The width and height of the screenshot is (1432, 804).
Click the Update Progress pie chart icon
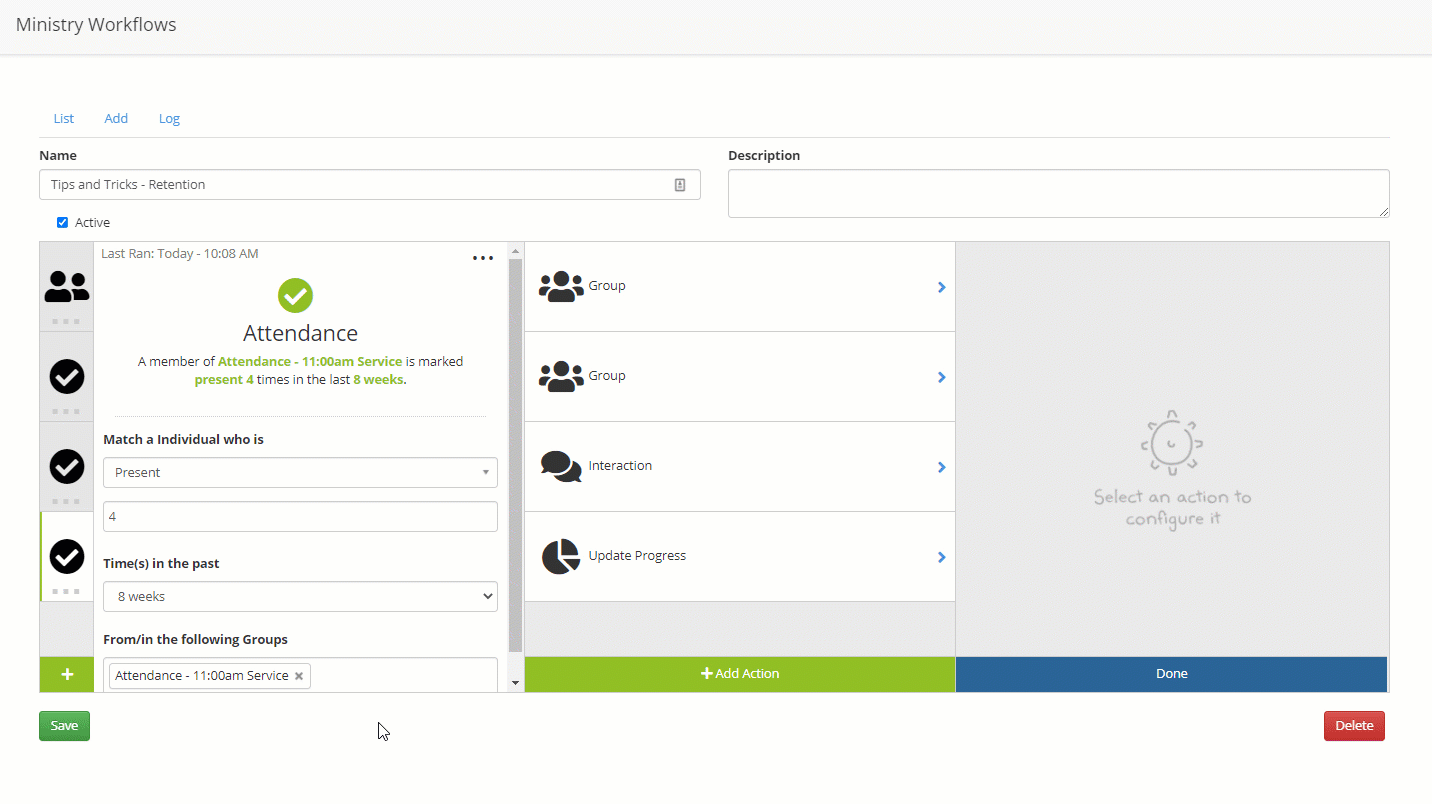pos(560,557)
